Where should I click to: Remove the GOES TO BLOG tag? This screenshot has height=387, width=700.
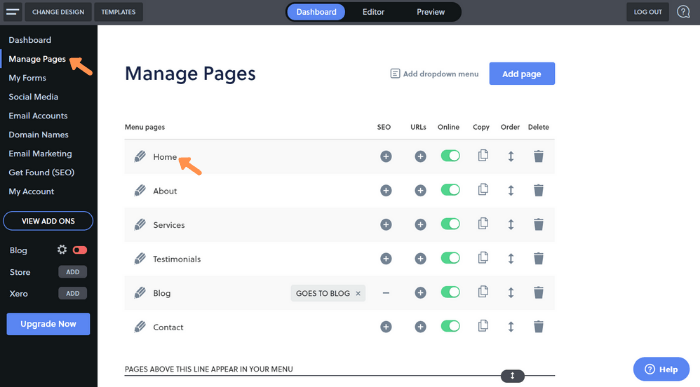pyautogui.click(x=358, y=293)
